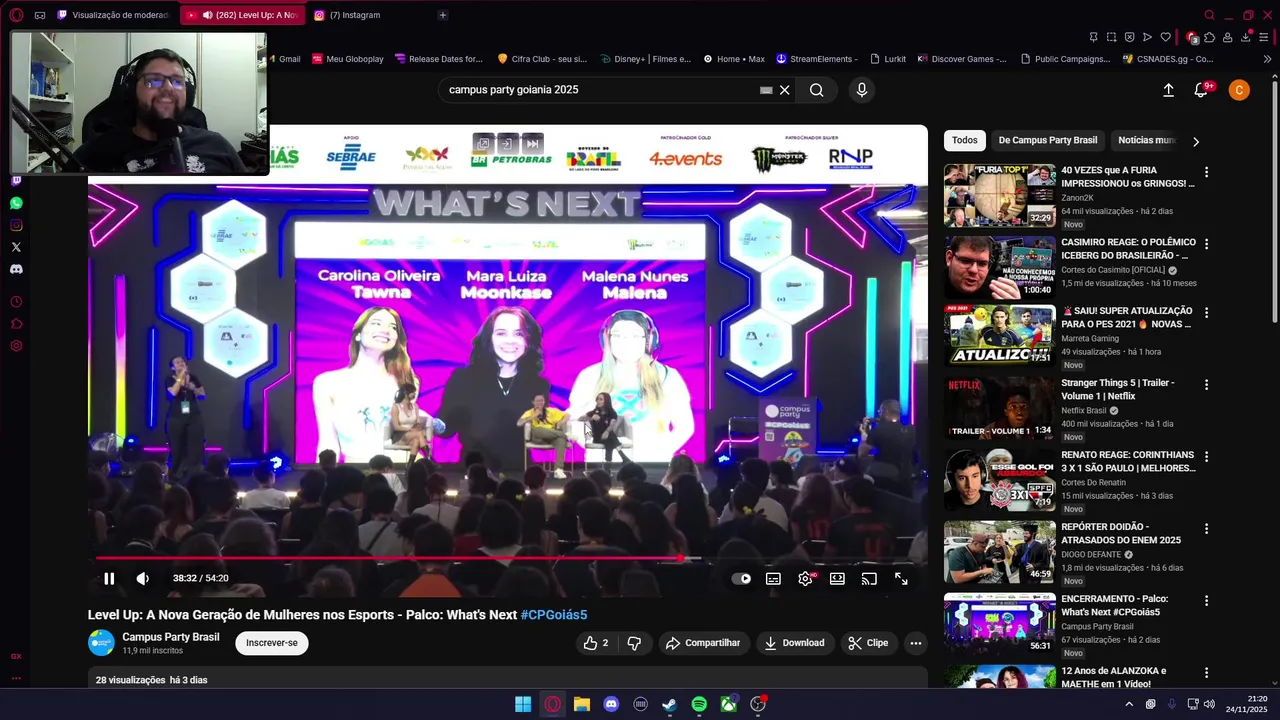Open Campus Party Brasil channel link
1280x720 pixels.
pos(171,637)
